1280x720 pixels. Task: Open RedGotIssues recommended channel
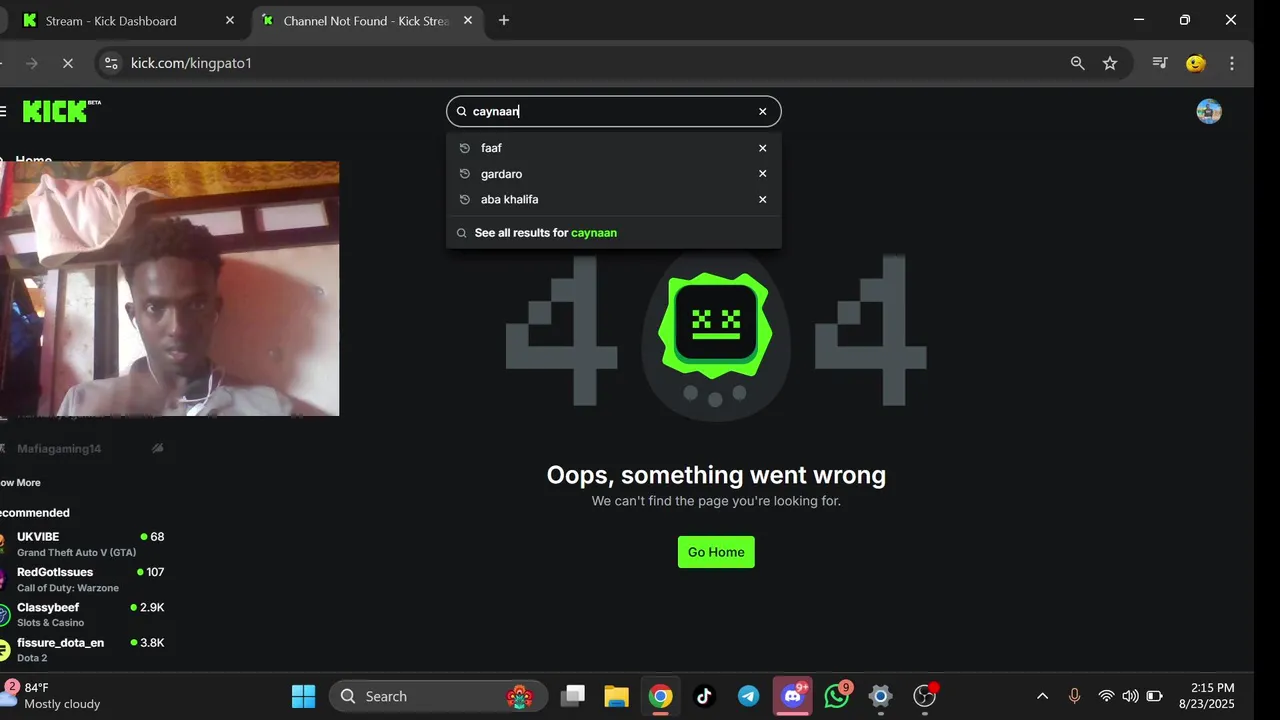(x=83, y=579)
